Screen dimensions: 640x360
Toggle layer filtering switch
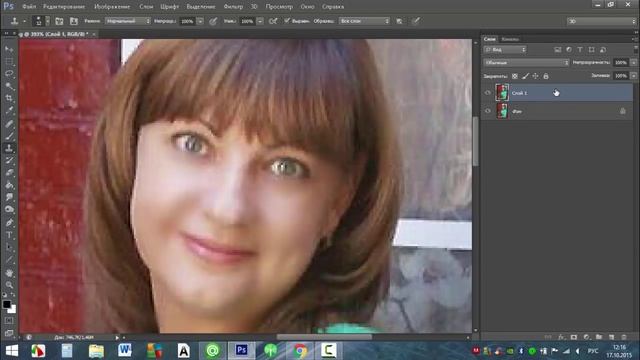pos(636,49)
